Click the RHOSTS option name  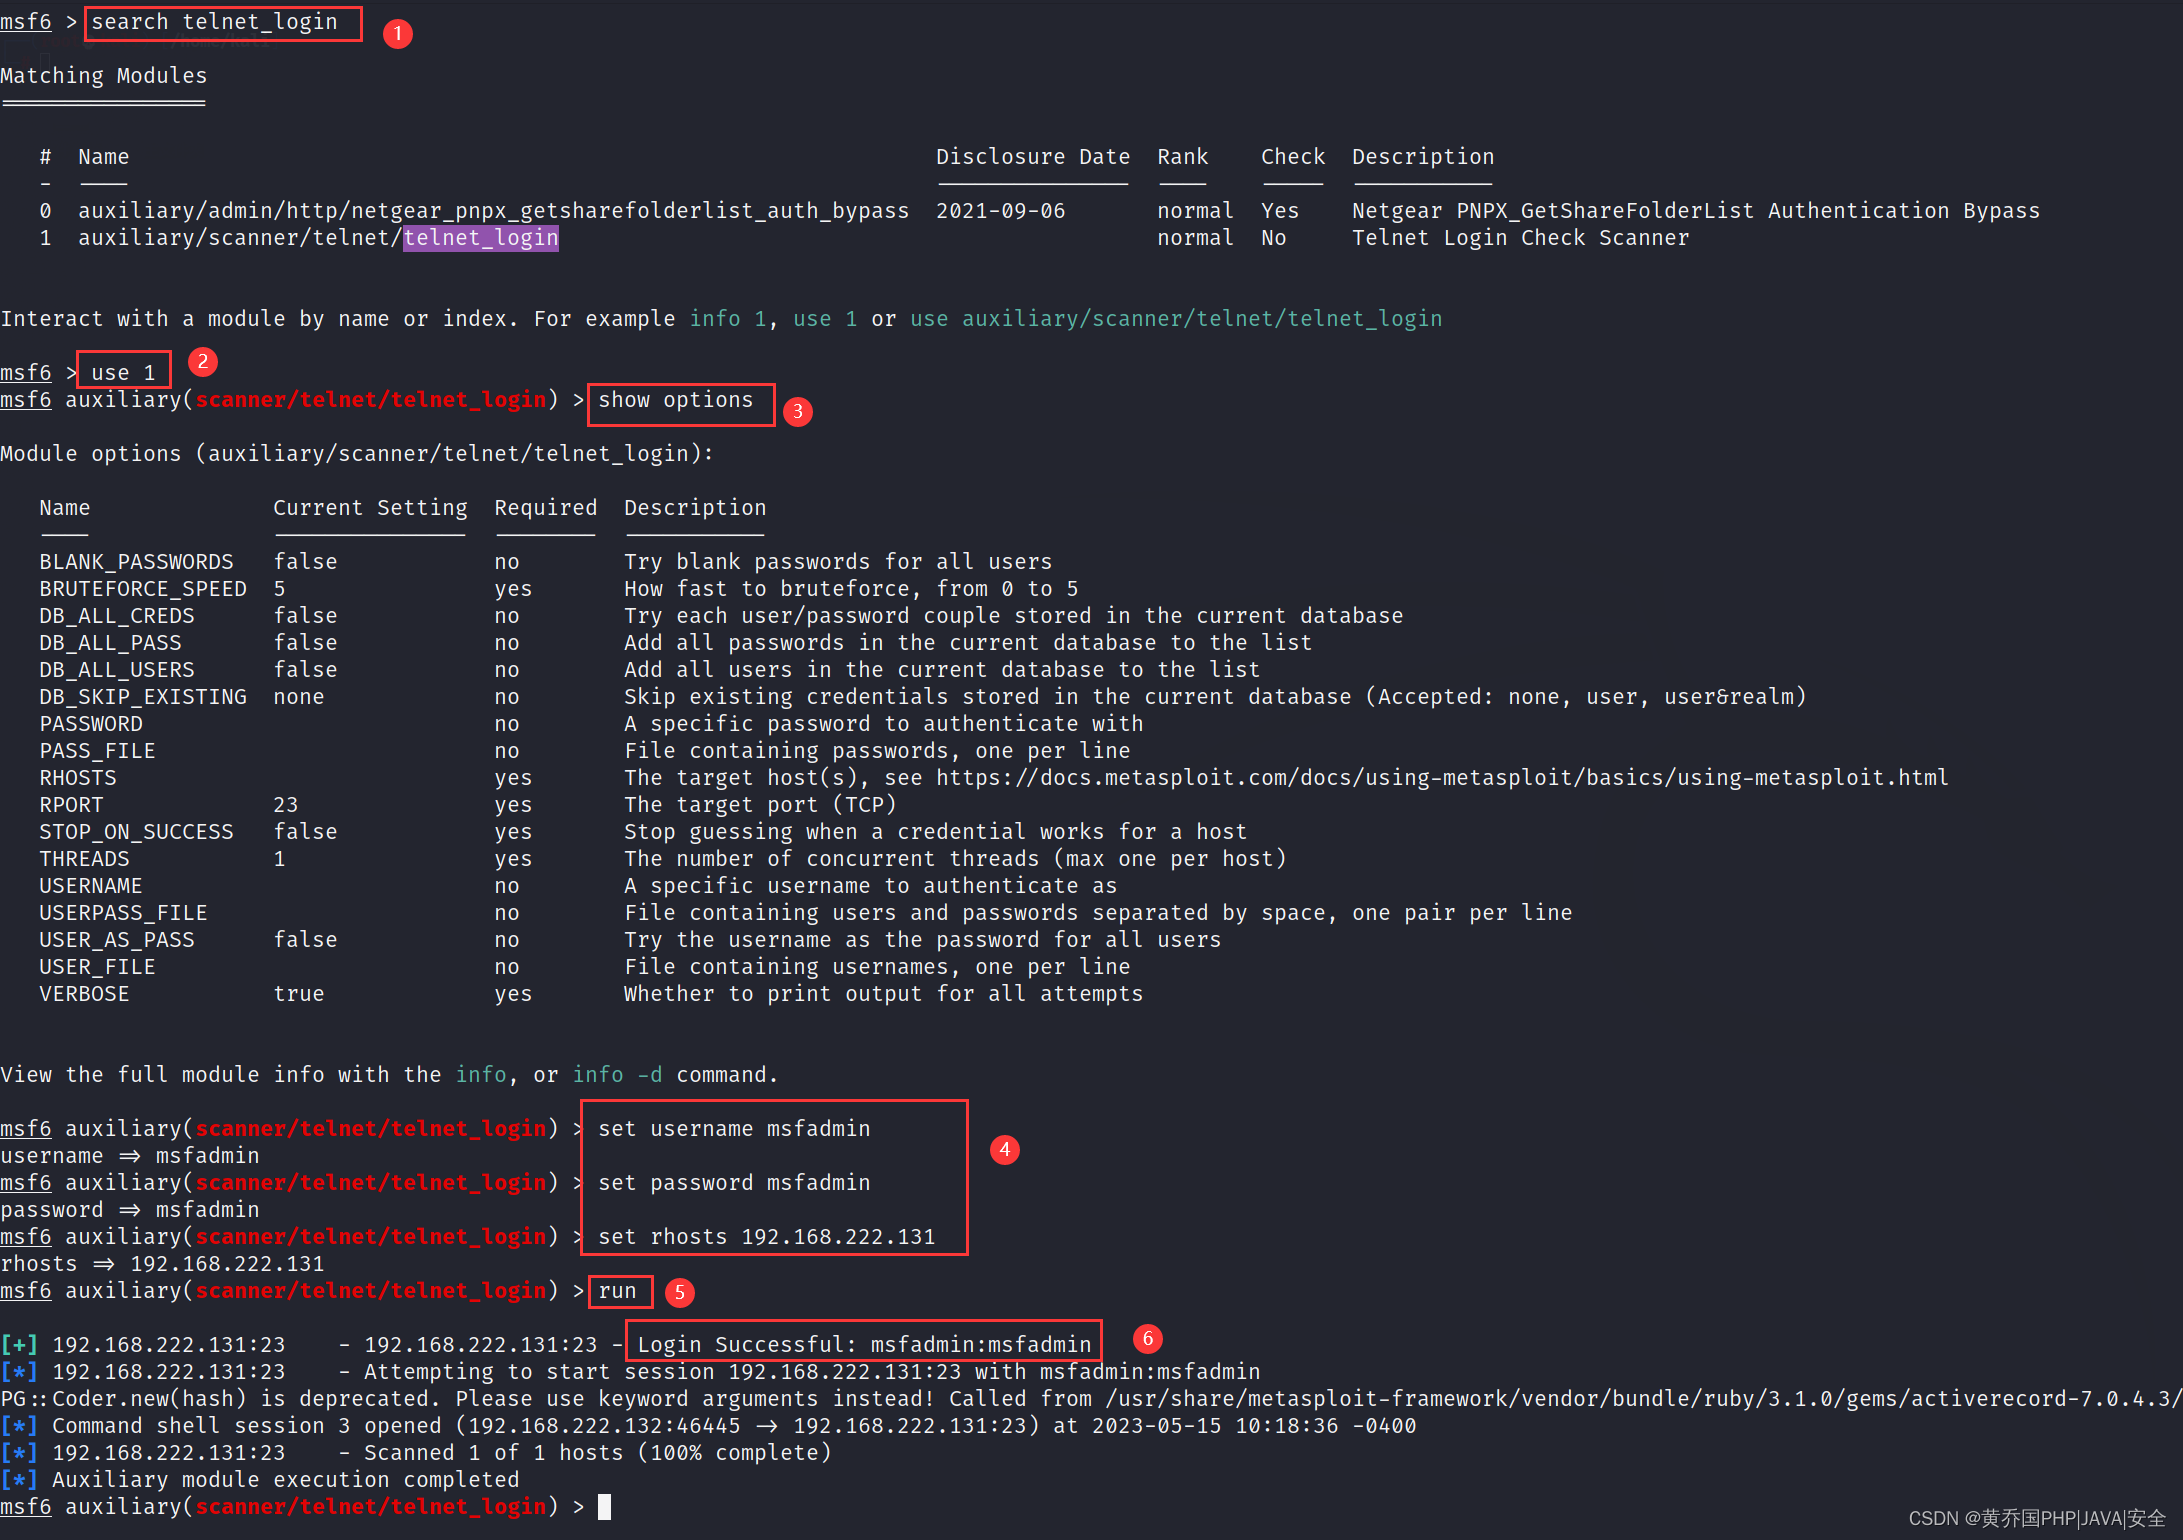tap(78, 778)
